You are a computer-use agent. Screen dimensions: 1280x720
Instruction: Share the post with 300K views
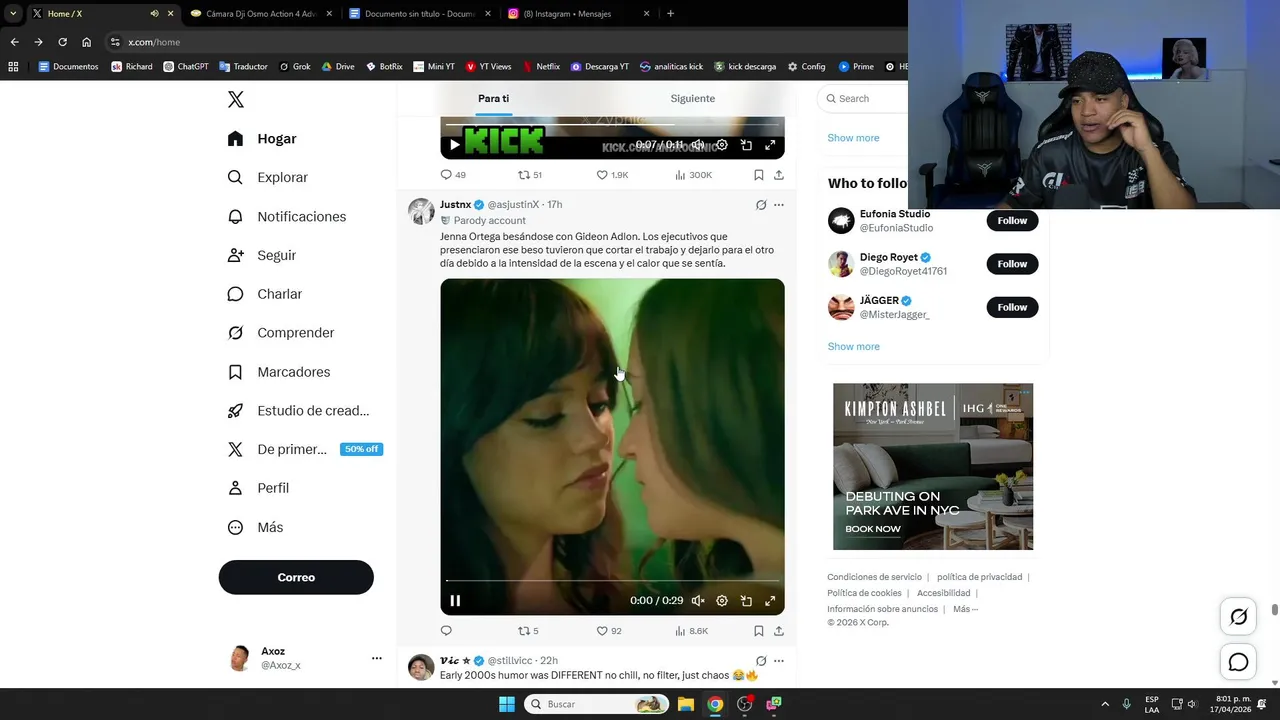[779, 175]
